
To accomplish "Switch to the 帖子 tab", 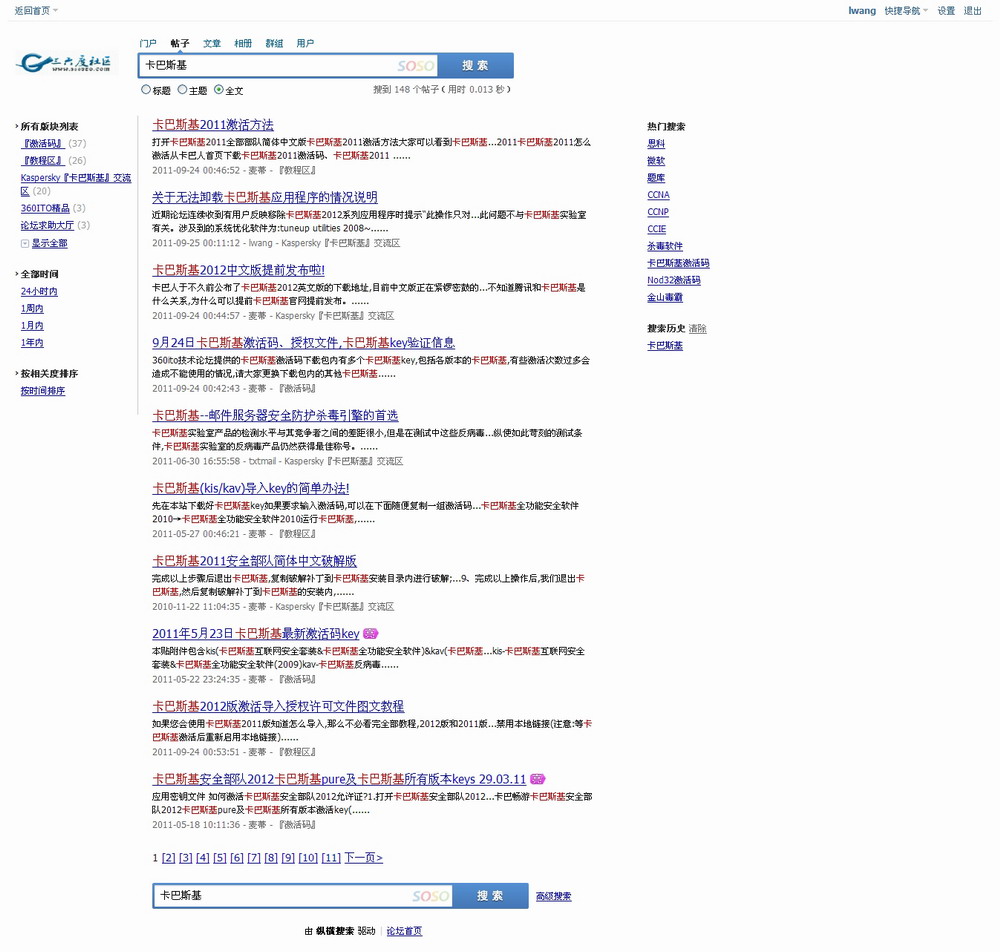I will [180, 43].
